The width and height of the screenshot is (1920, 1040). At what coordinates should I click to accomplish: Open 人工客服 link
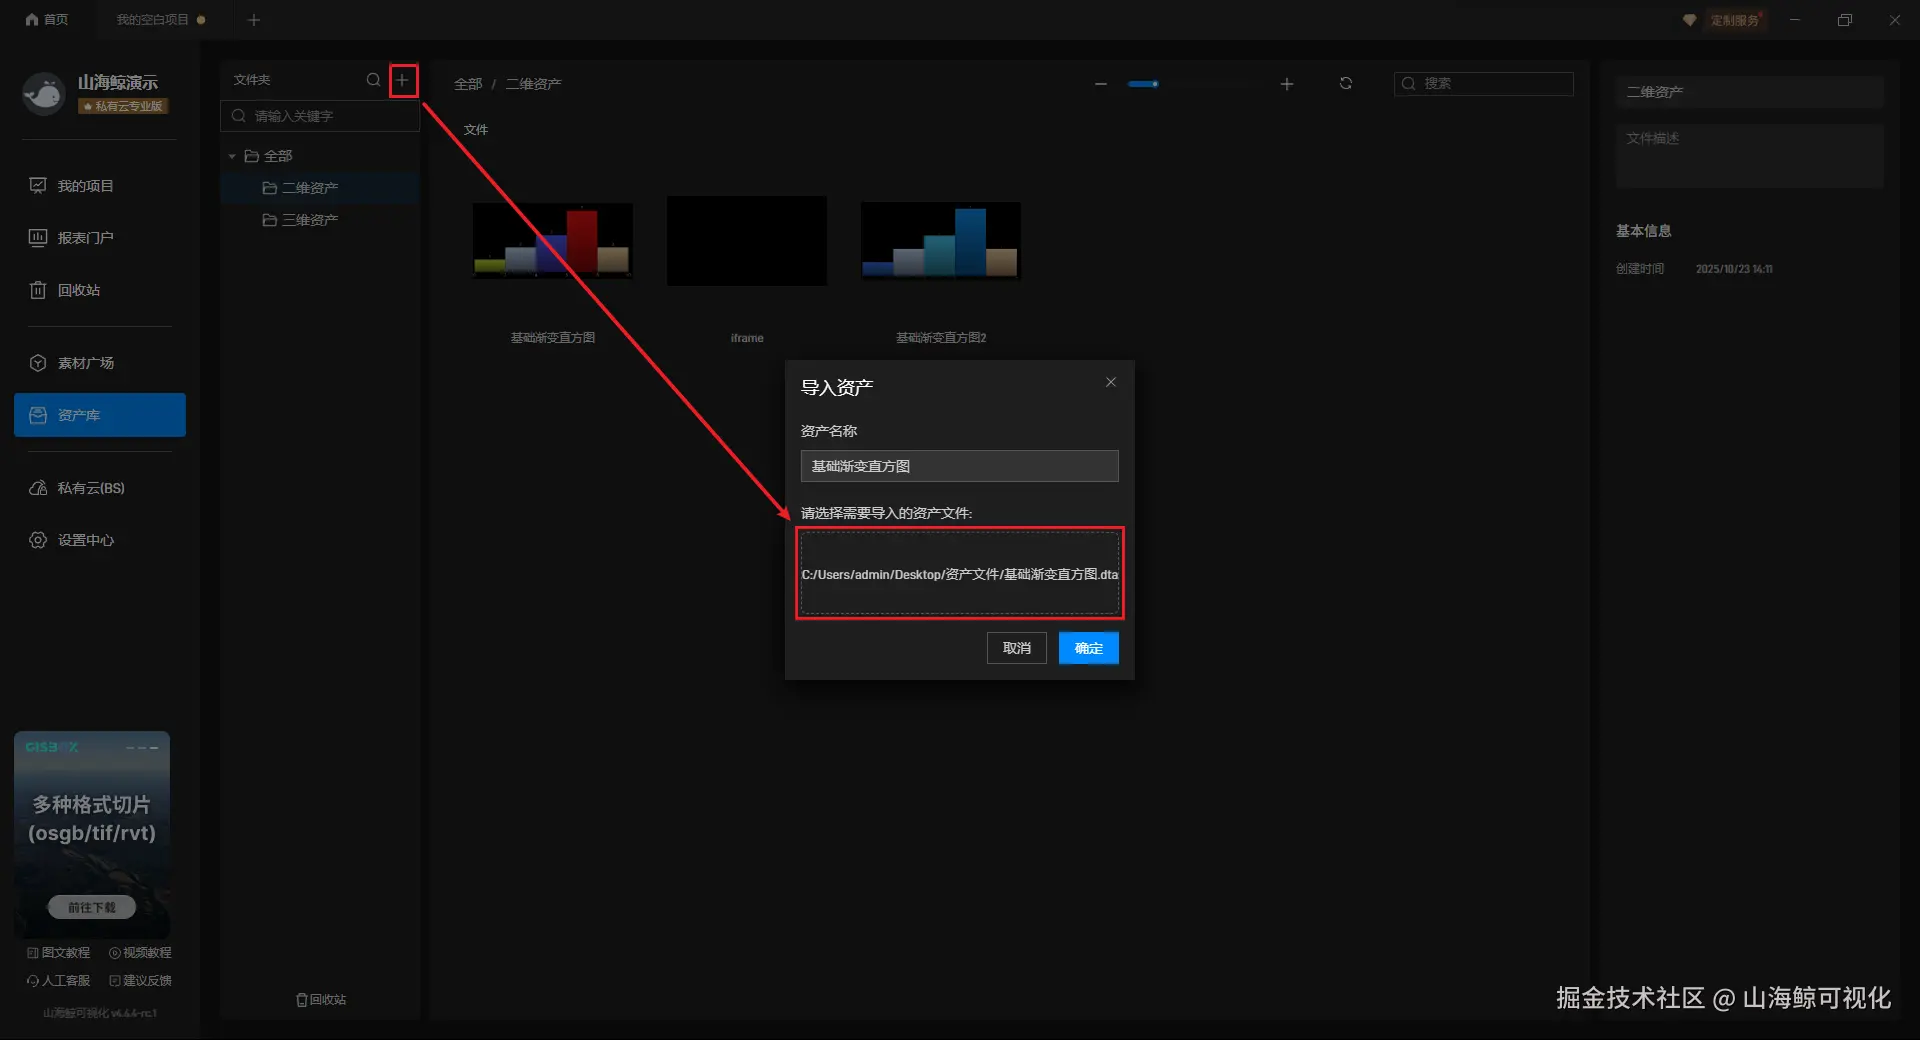(59, 981)
